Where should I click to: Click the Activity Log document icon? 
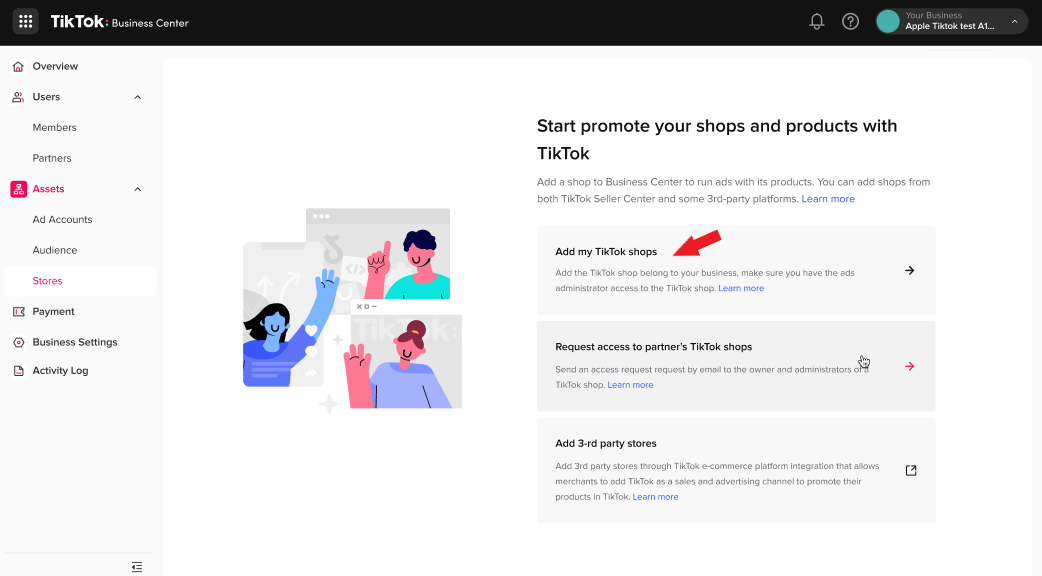point(18,371)
